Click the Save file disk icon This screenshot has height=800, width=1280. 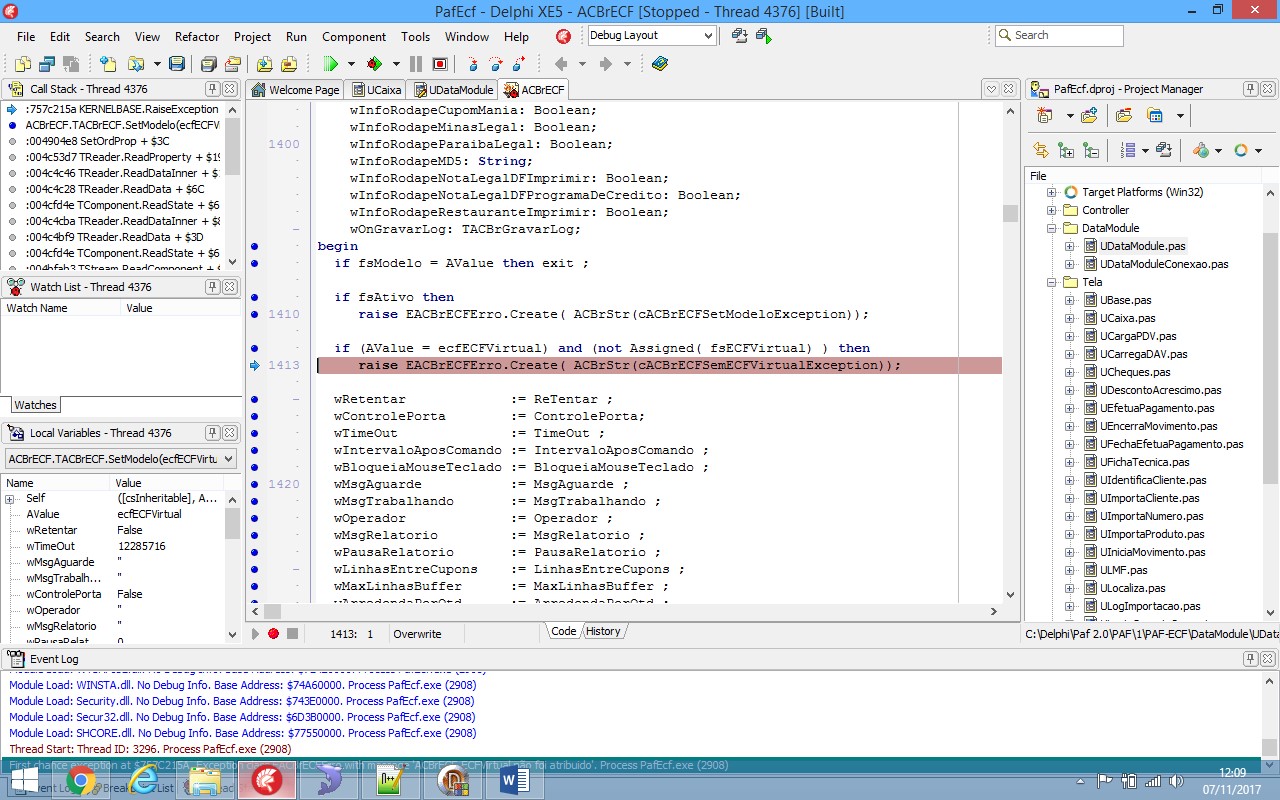click(177, 64)
